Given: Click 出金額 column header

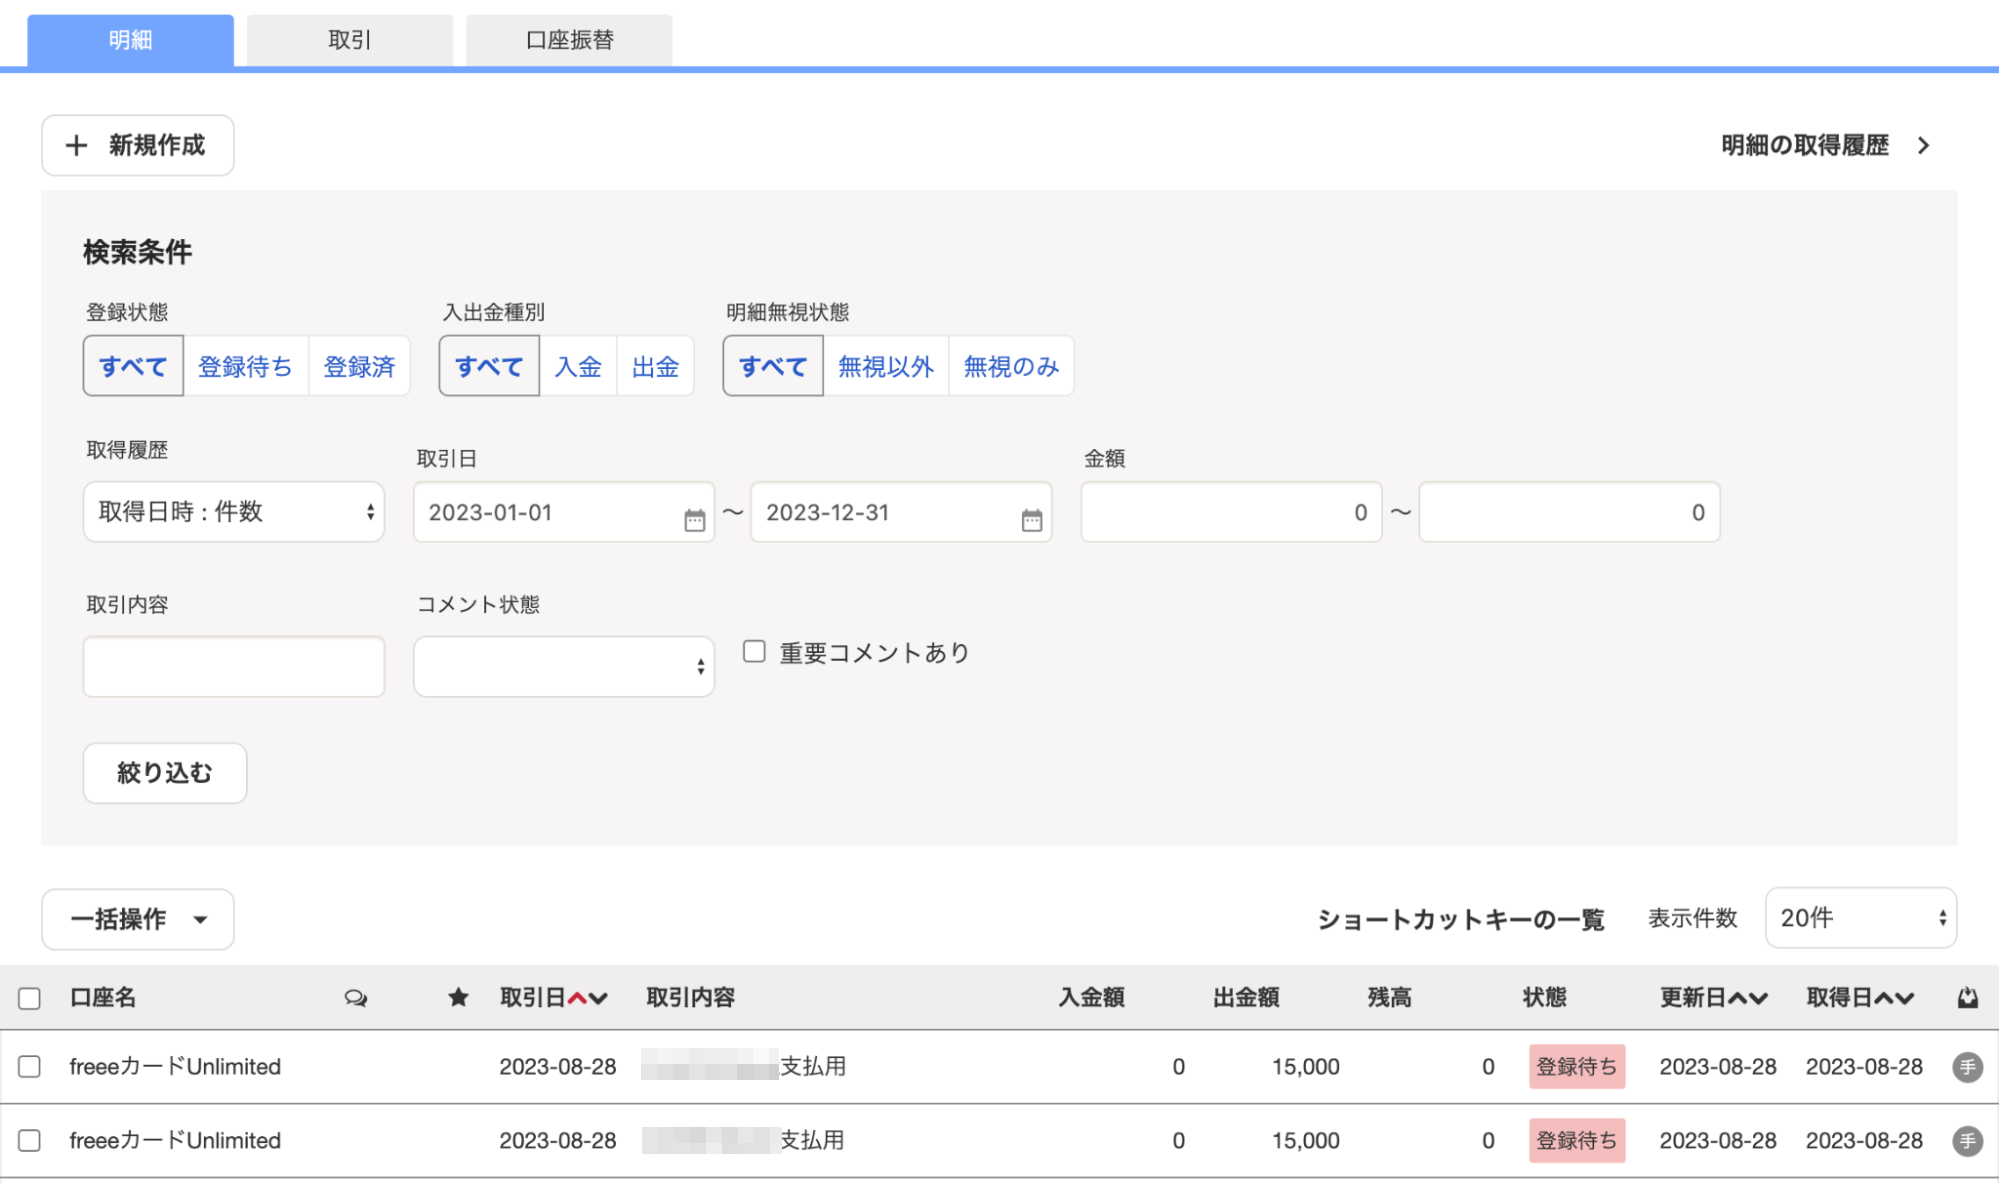Looking at the screenshot, I should pyautogui.click(x=1247, y=997).
